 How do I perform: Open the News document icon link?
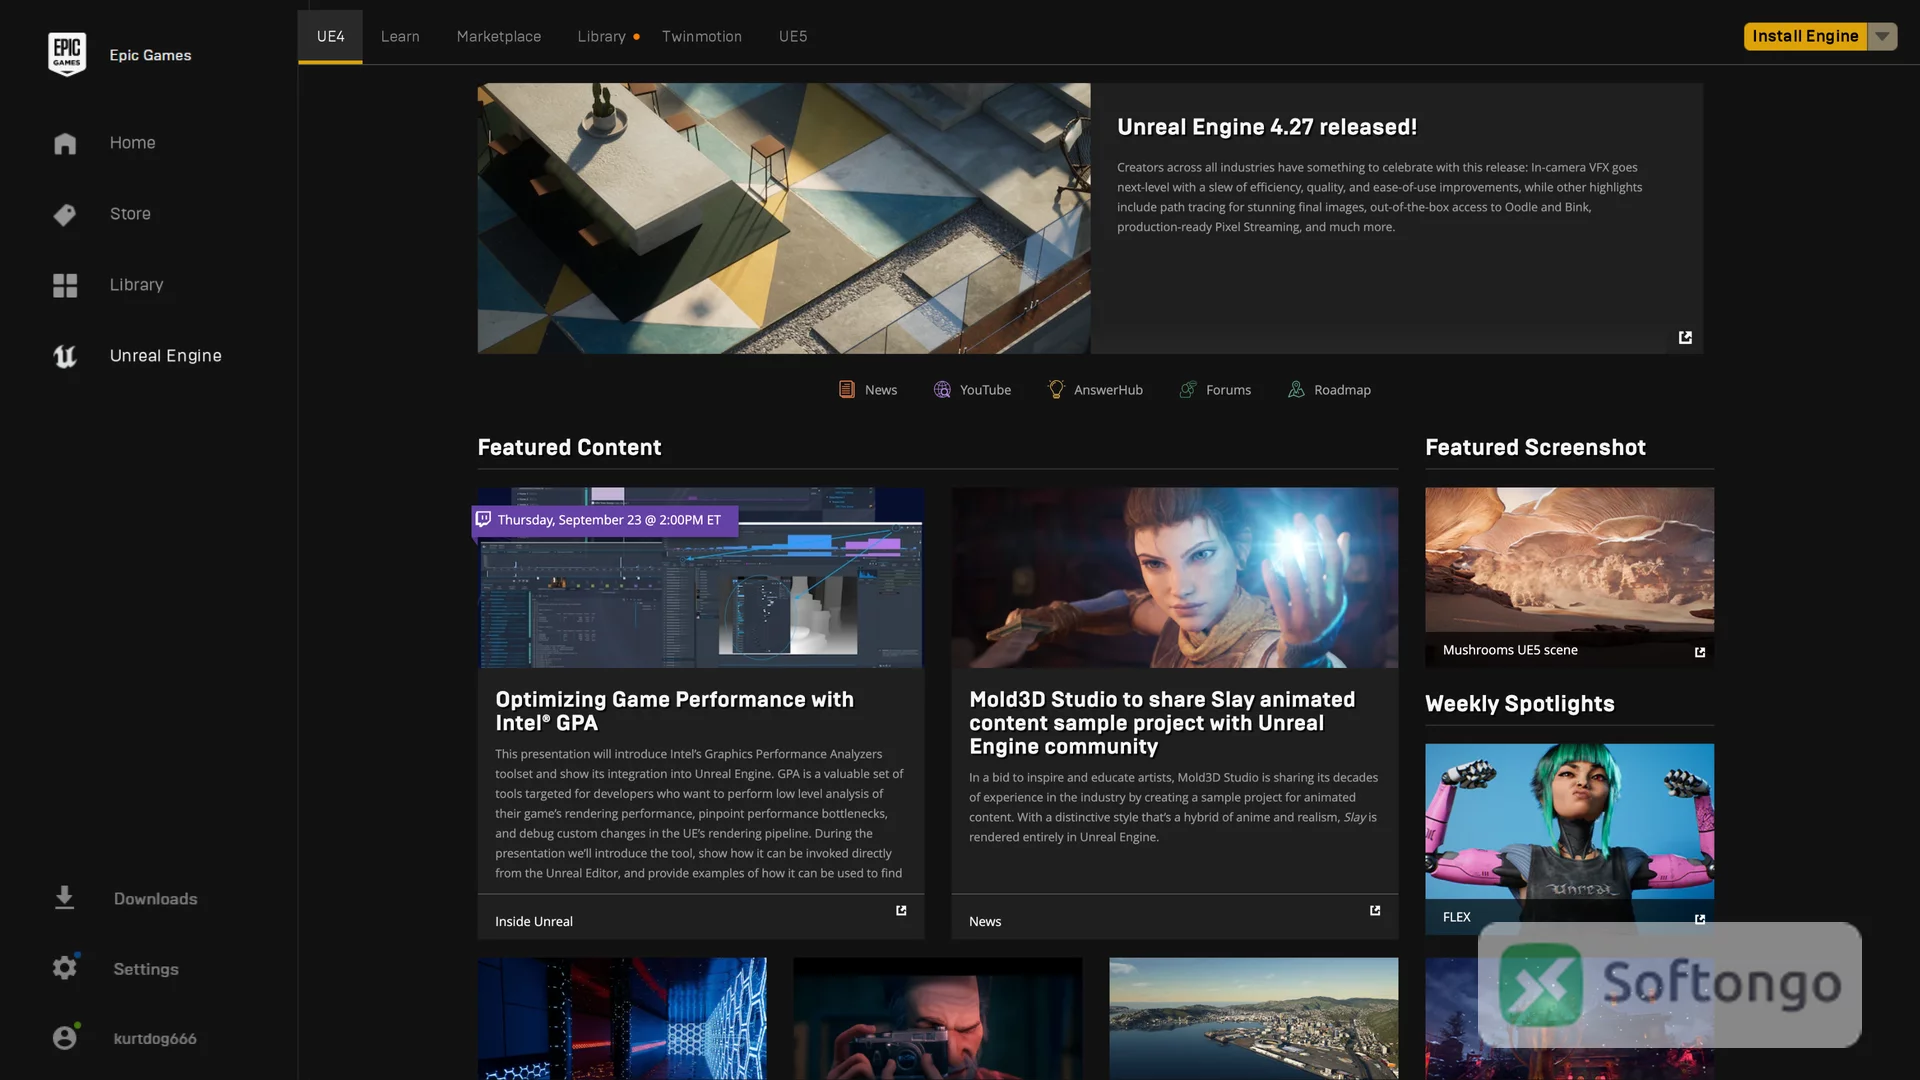pos(847,389)
